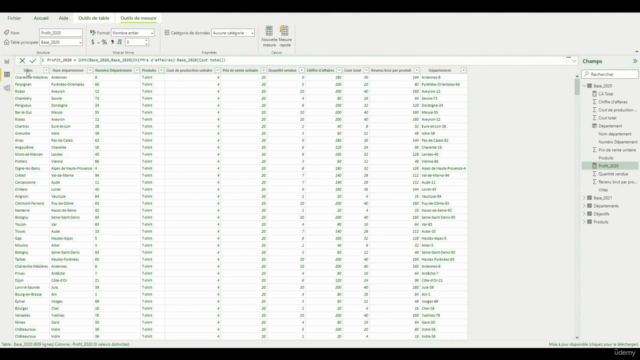Click the Produits table icon at the bottom

[589, 222]
